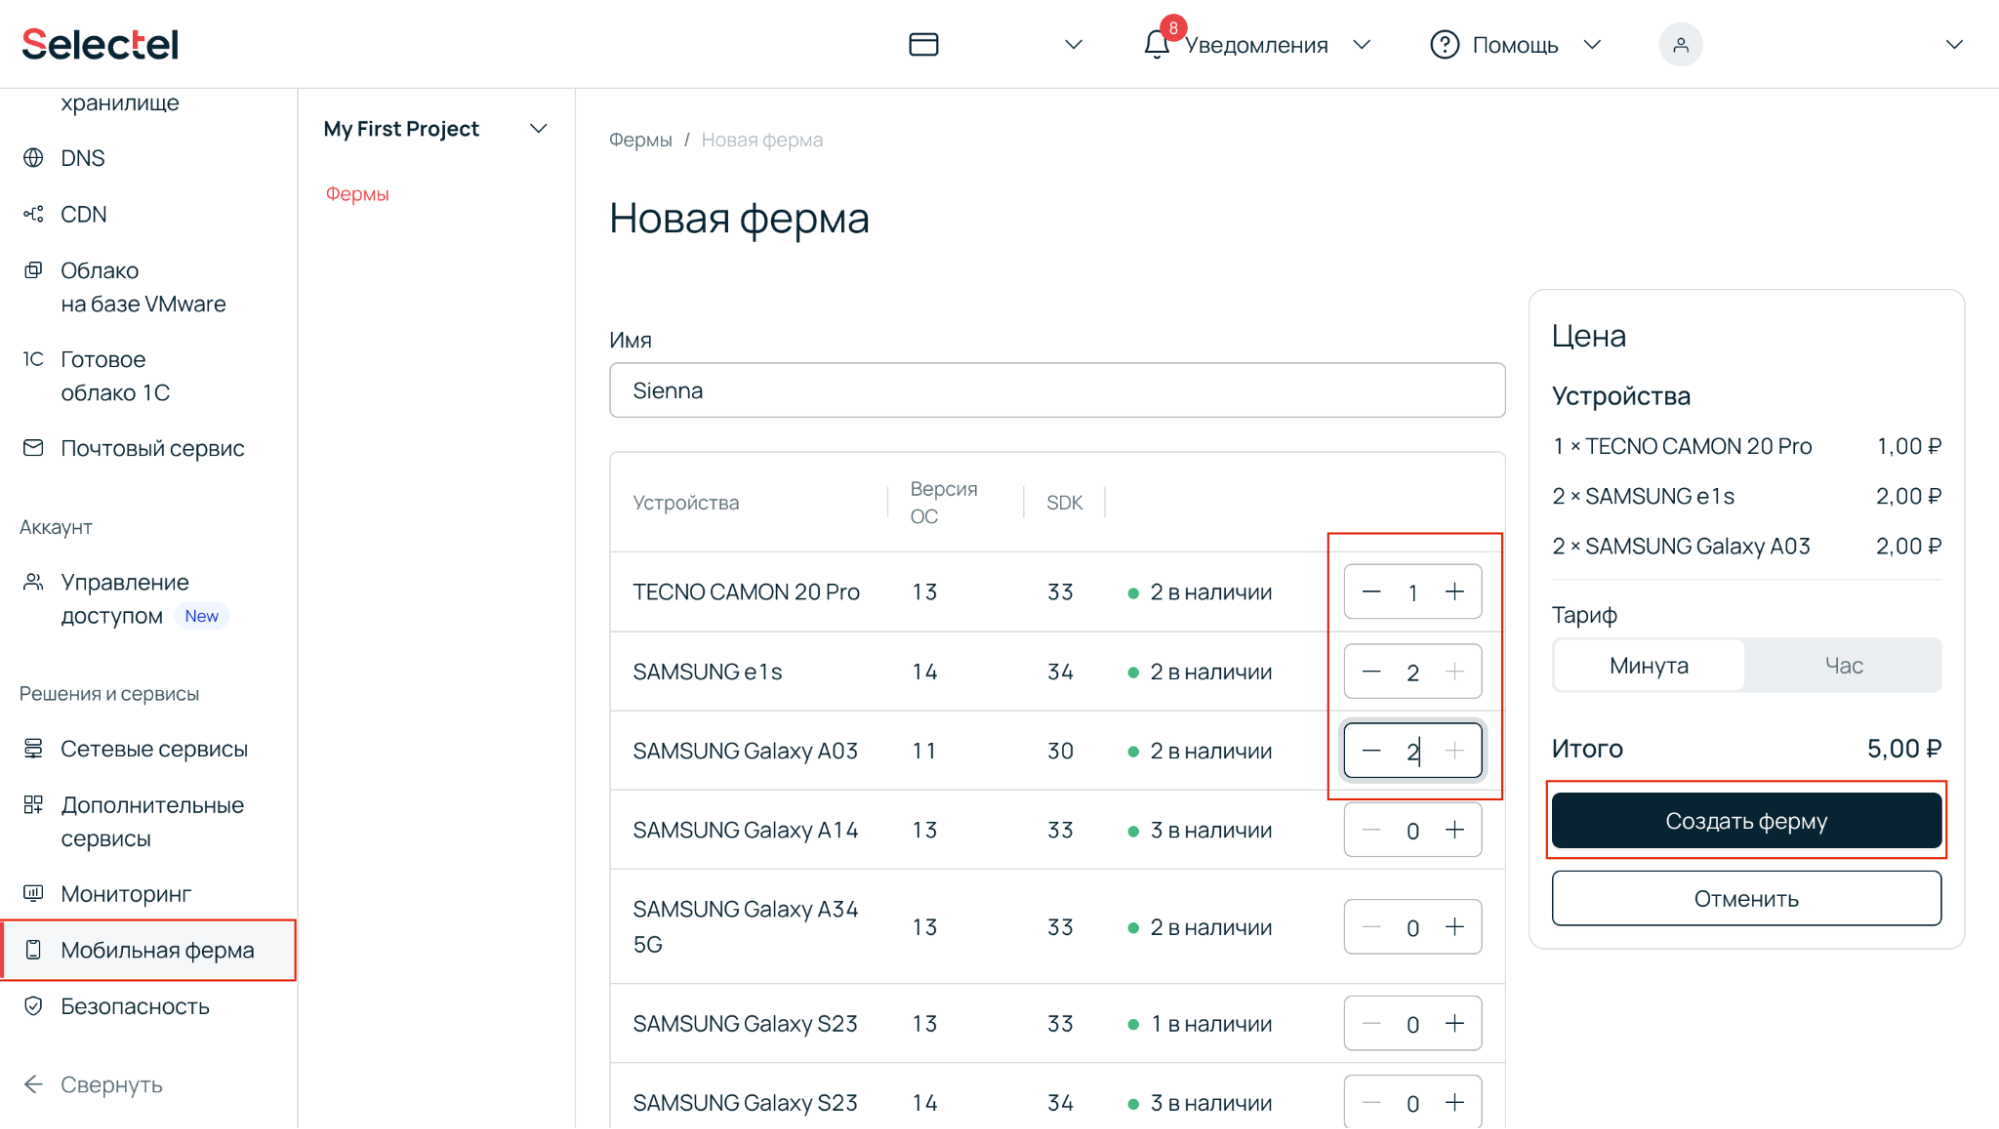This screenshot has width=1999, height=1129.
Task: Go to Мониторинг in sidebar
Action: click(125, 894)
